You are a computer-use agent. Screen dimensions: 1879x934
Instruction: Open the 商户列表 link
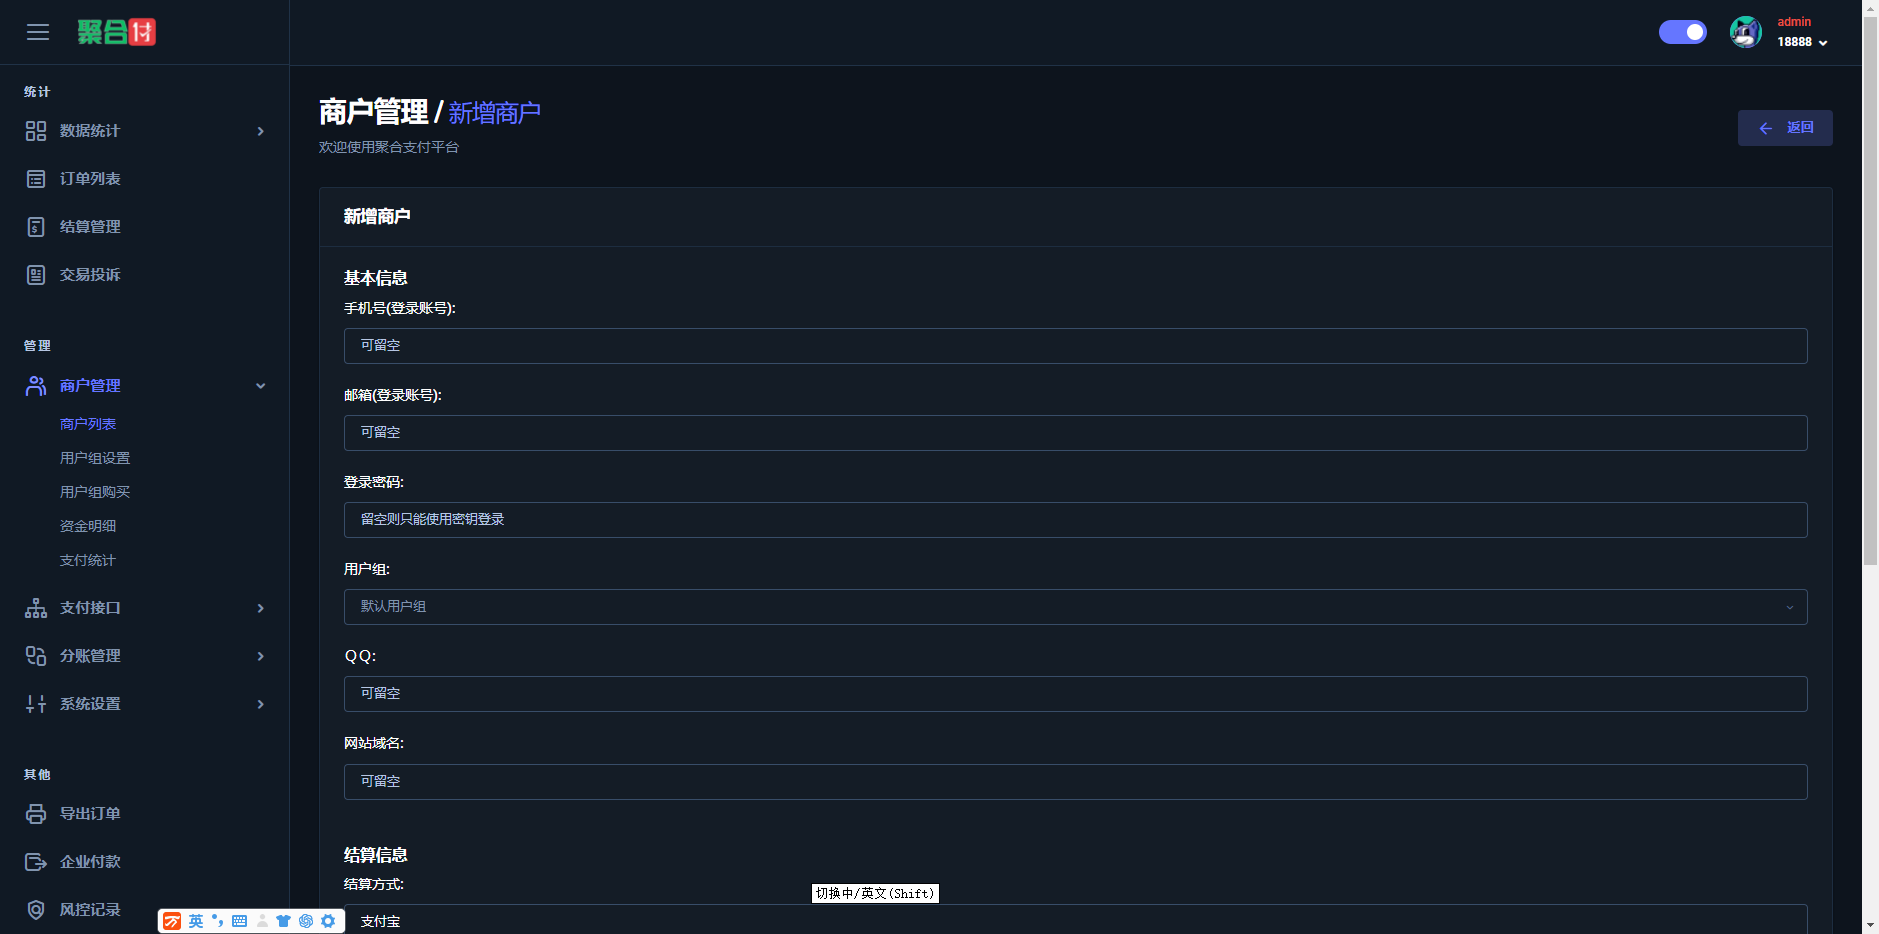[x=88, y=424]
